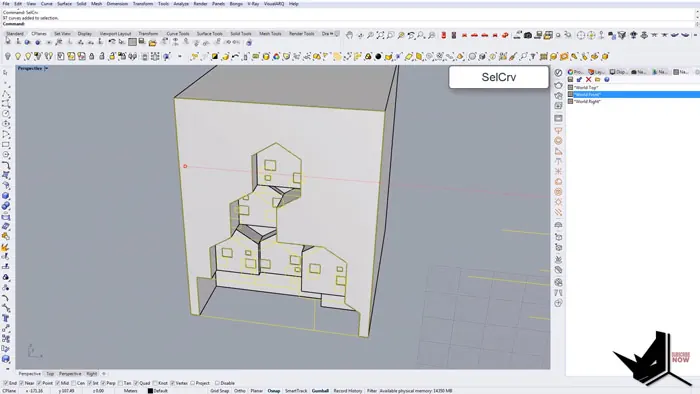
Task: Toggle Record History in status bar
Action: point(348,391)
